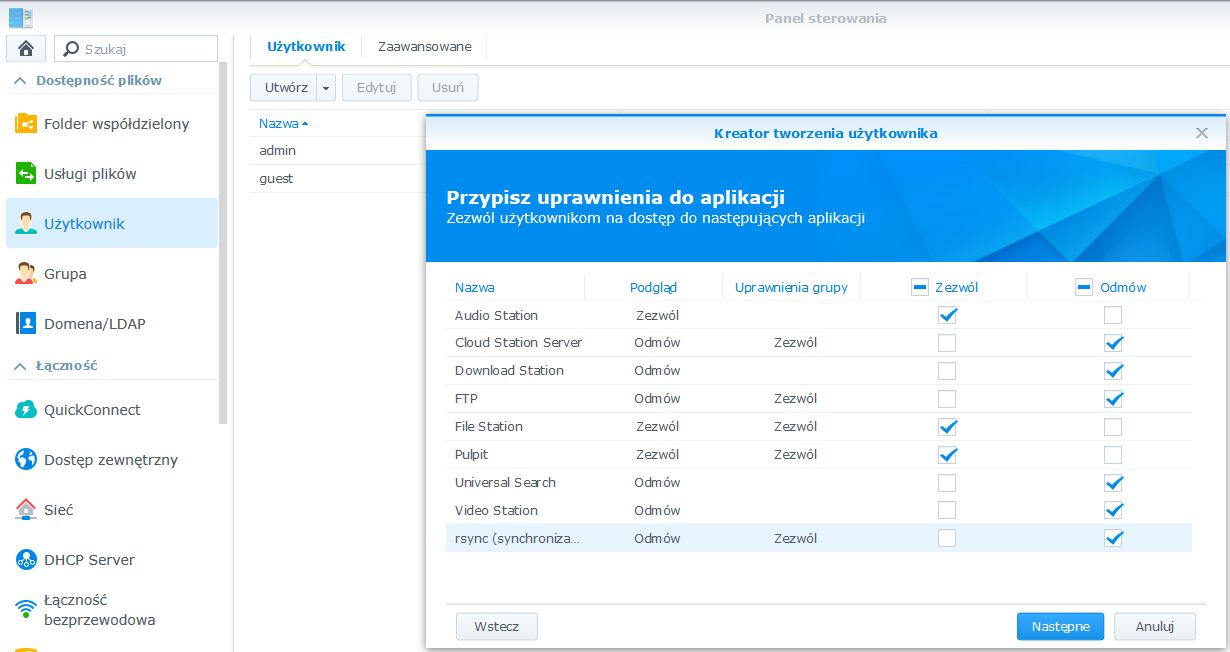The height and width of the screenshot is (652, 1230).
Task: Select the Audio Station row name
Action: (x=496, y=315)
